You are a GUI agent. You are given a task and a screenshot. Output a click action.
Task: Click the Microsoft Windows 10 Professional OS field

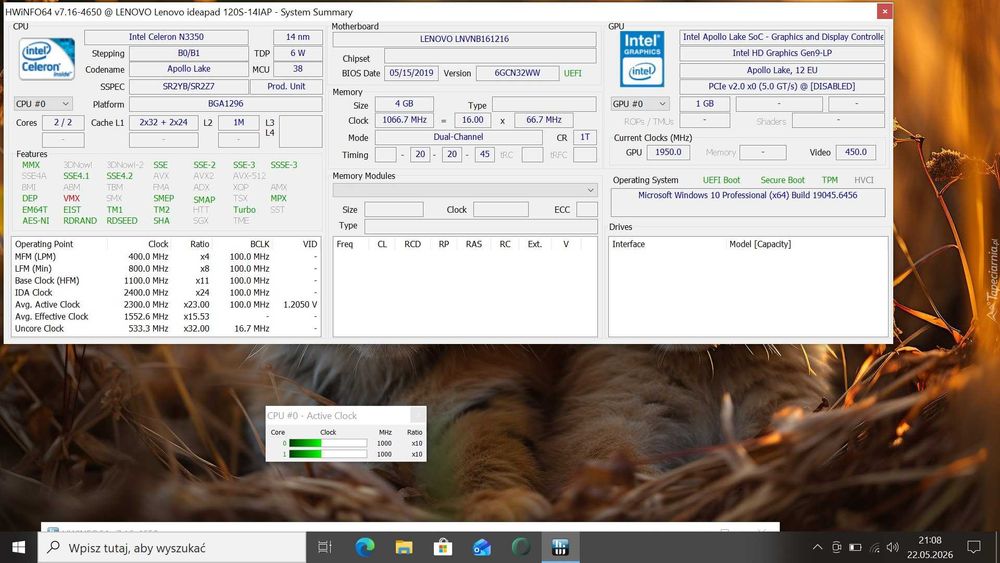pos(747,202)
